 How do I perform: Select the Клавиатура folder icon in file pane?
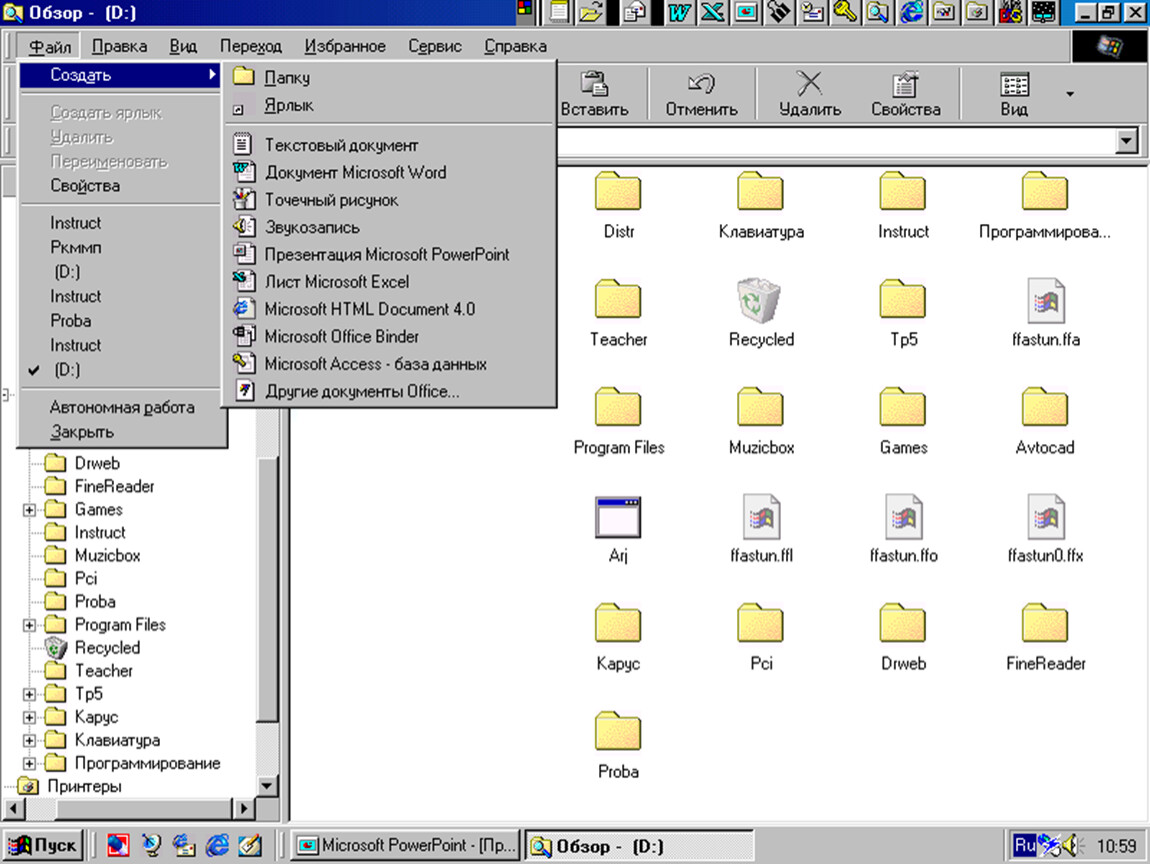pos(761,192)
